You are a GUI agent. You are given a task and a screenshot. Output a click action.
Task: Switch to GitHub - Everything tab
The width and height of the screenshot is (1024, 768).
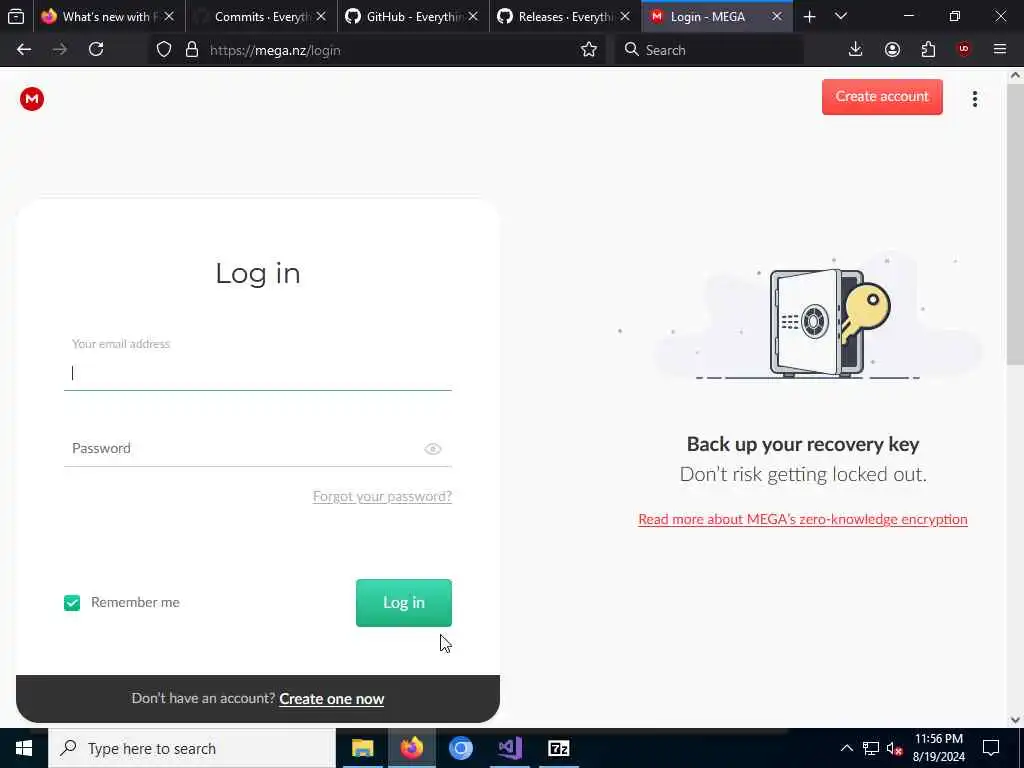(413, 16)
